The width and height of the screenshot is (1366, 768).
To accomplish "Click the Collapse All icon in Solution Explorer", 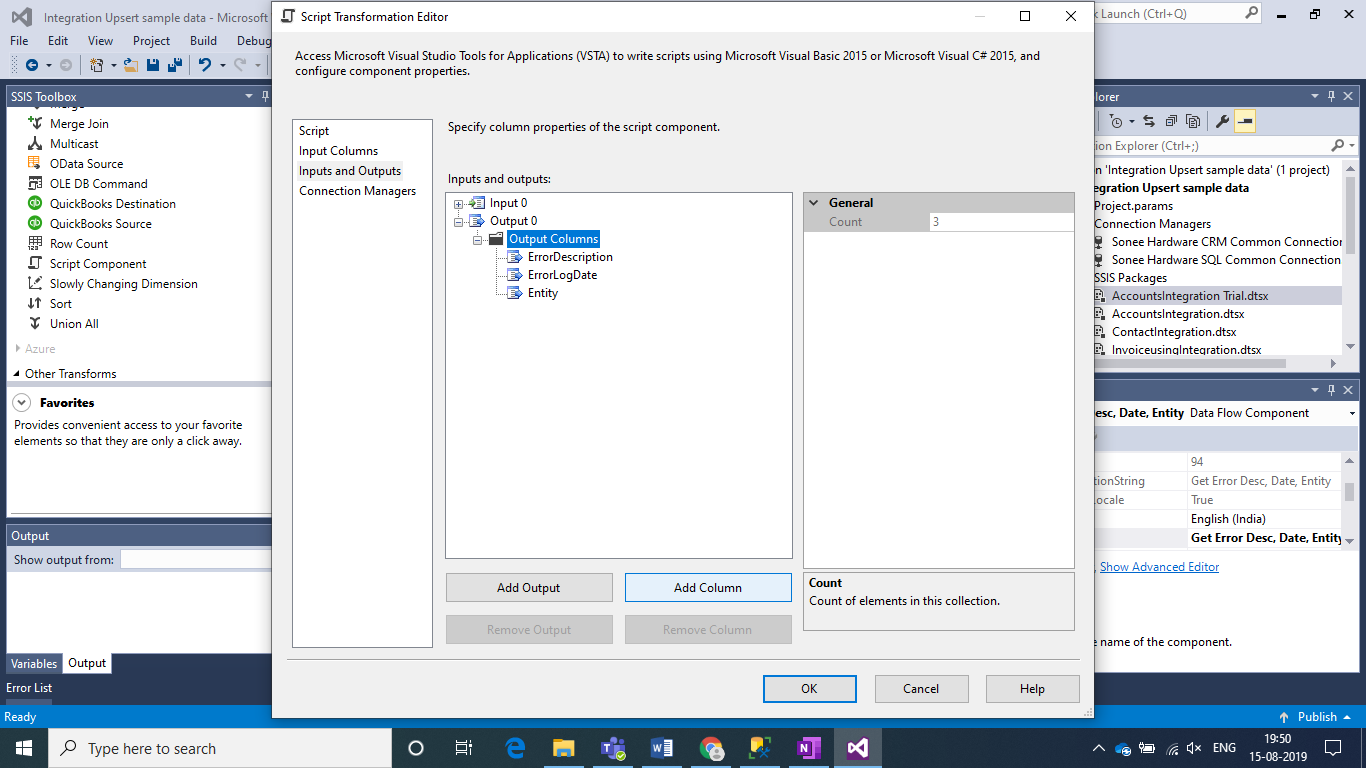I will point(1171,122).
